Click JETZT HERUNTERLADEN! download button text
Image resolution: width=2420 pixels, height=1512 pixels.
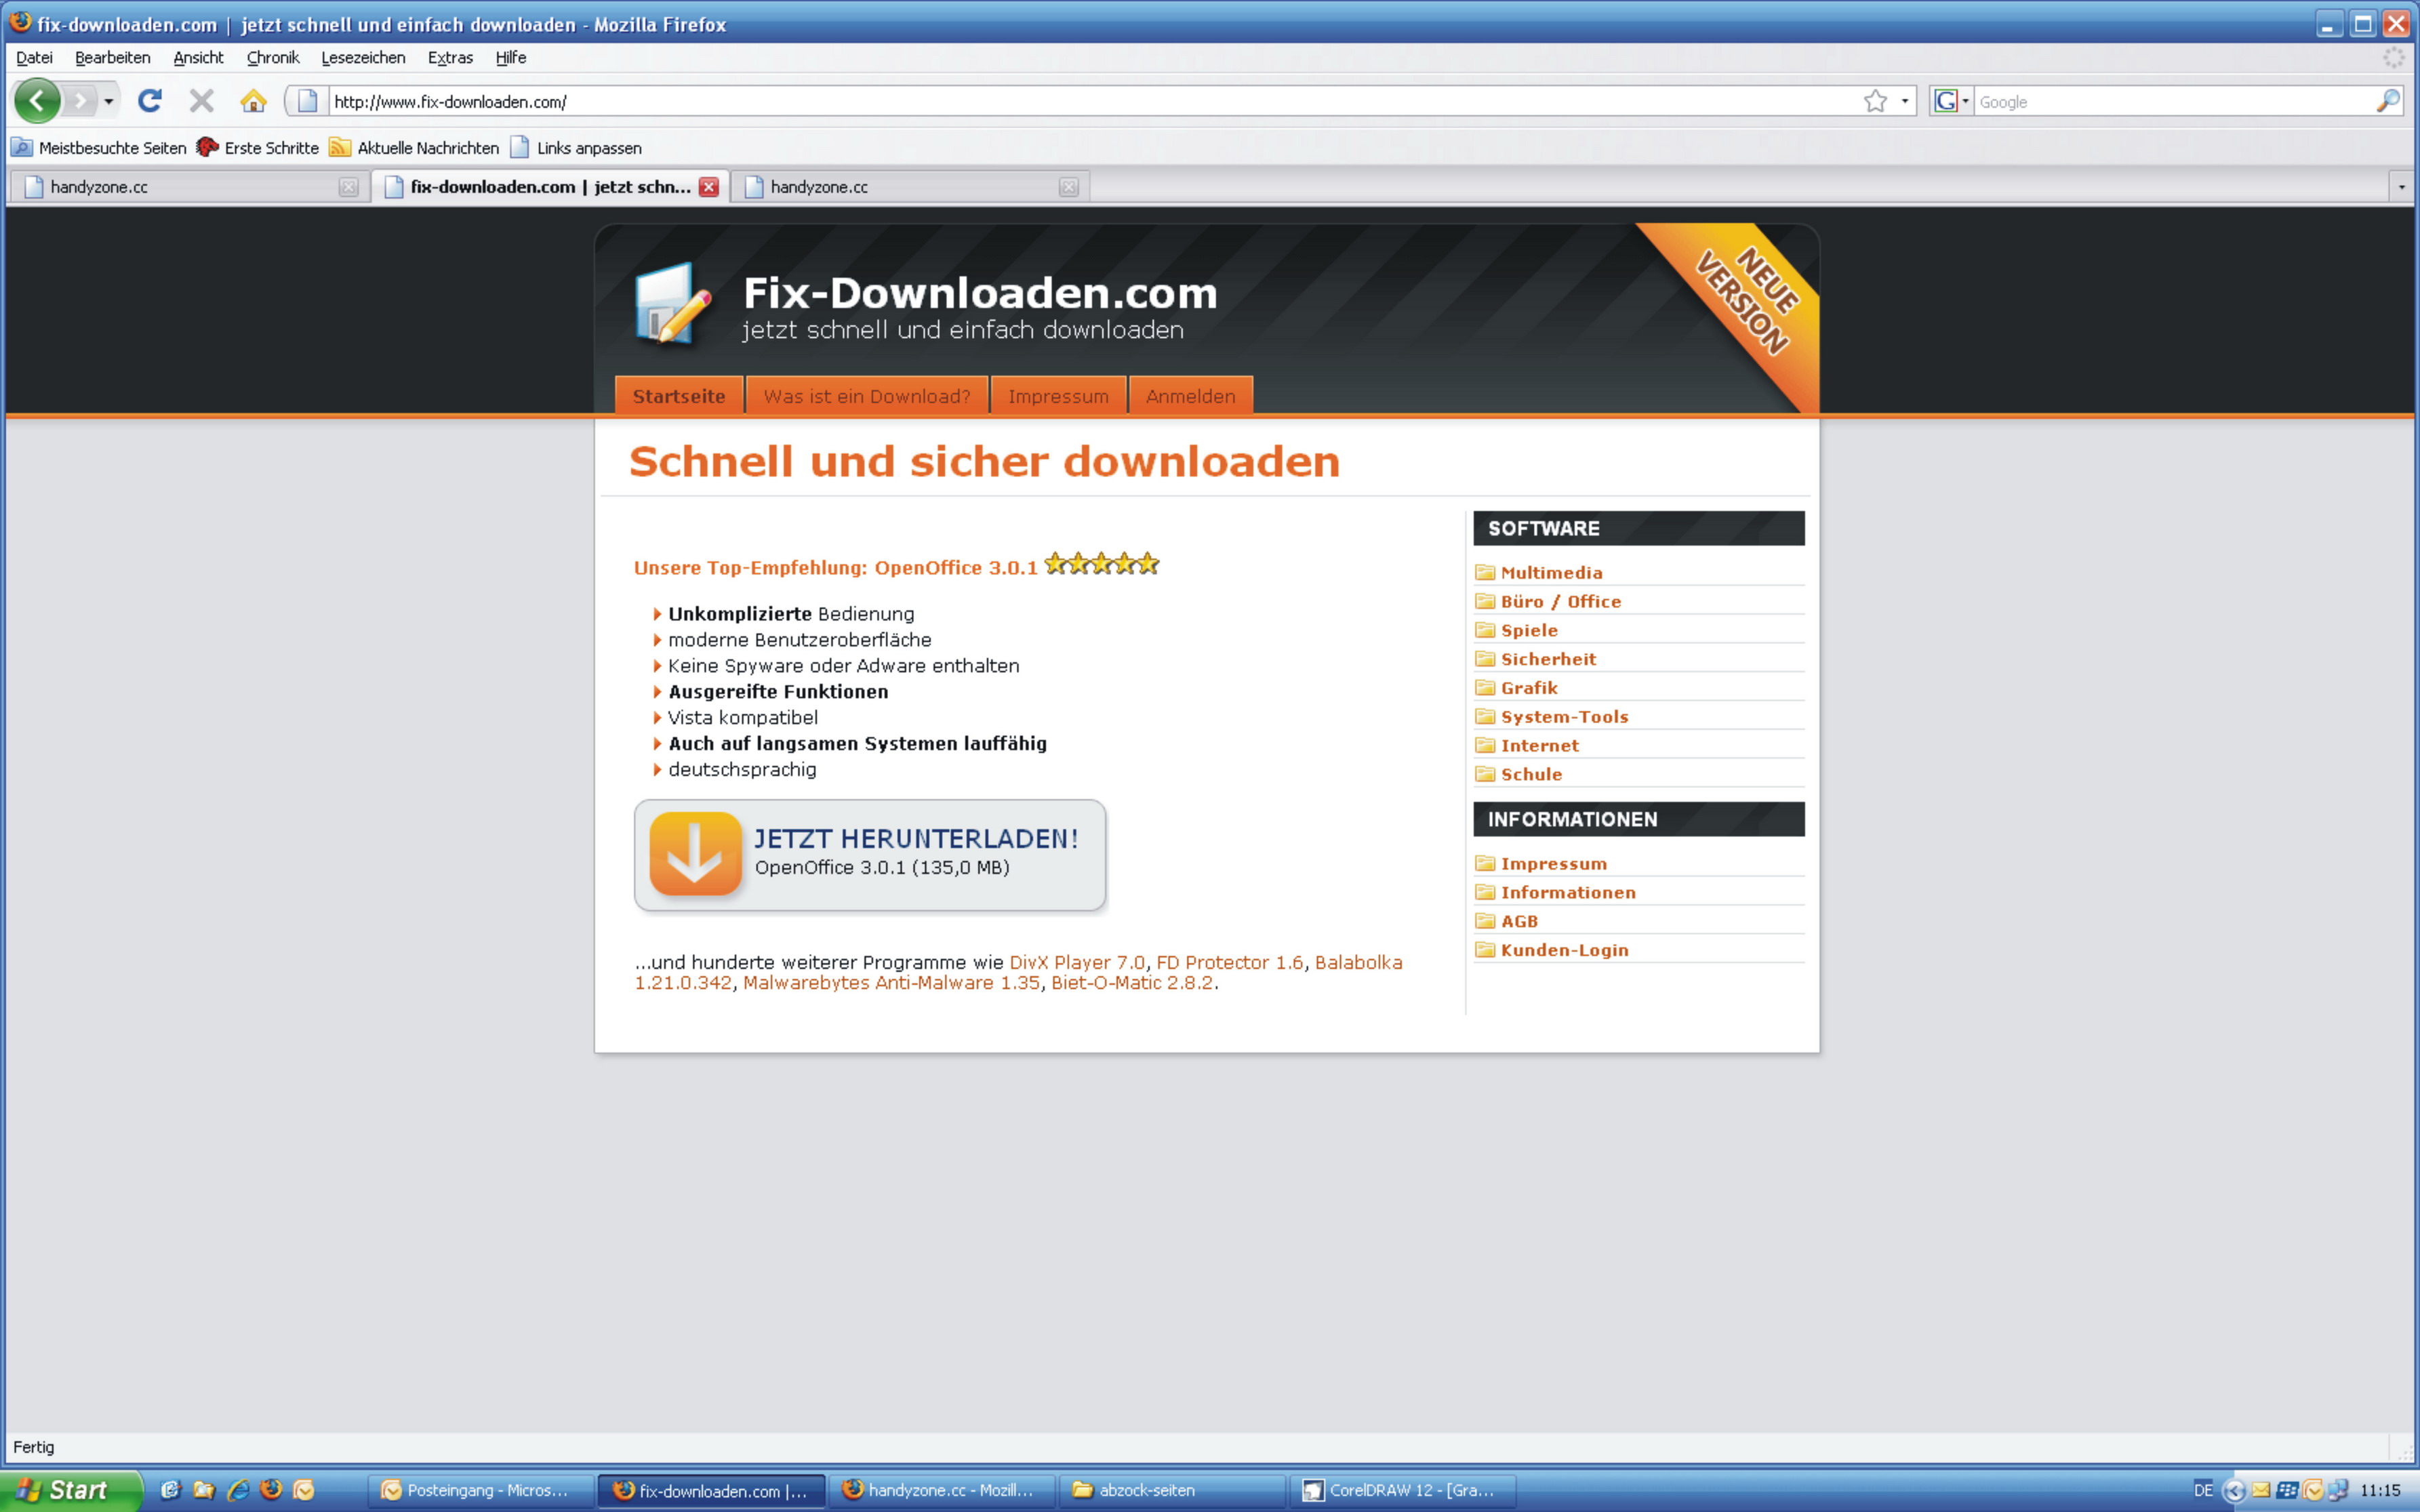pos(916,838)
